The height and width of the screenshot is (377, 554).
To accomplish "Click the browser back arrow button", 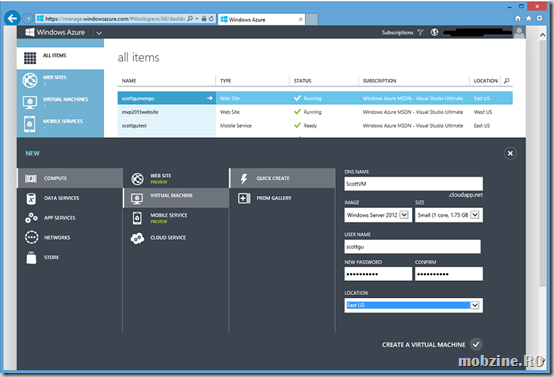I will click(x=12, y=18).
